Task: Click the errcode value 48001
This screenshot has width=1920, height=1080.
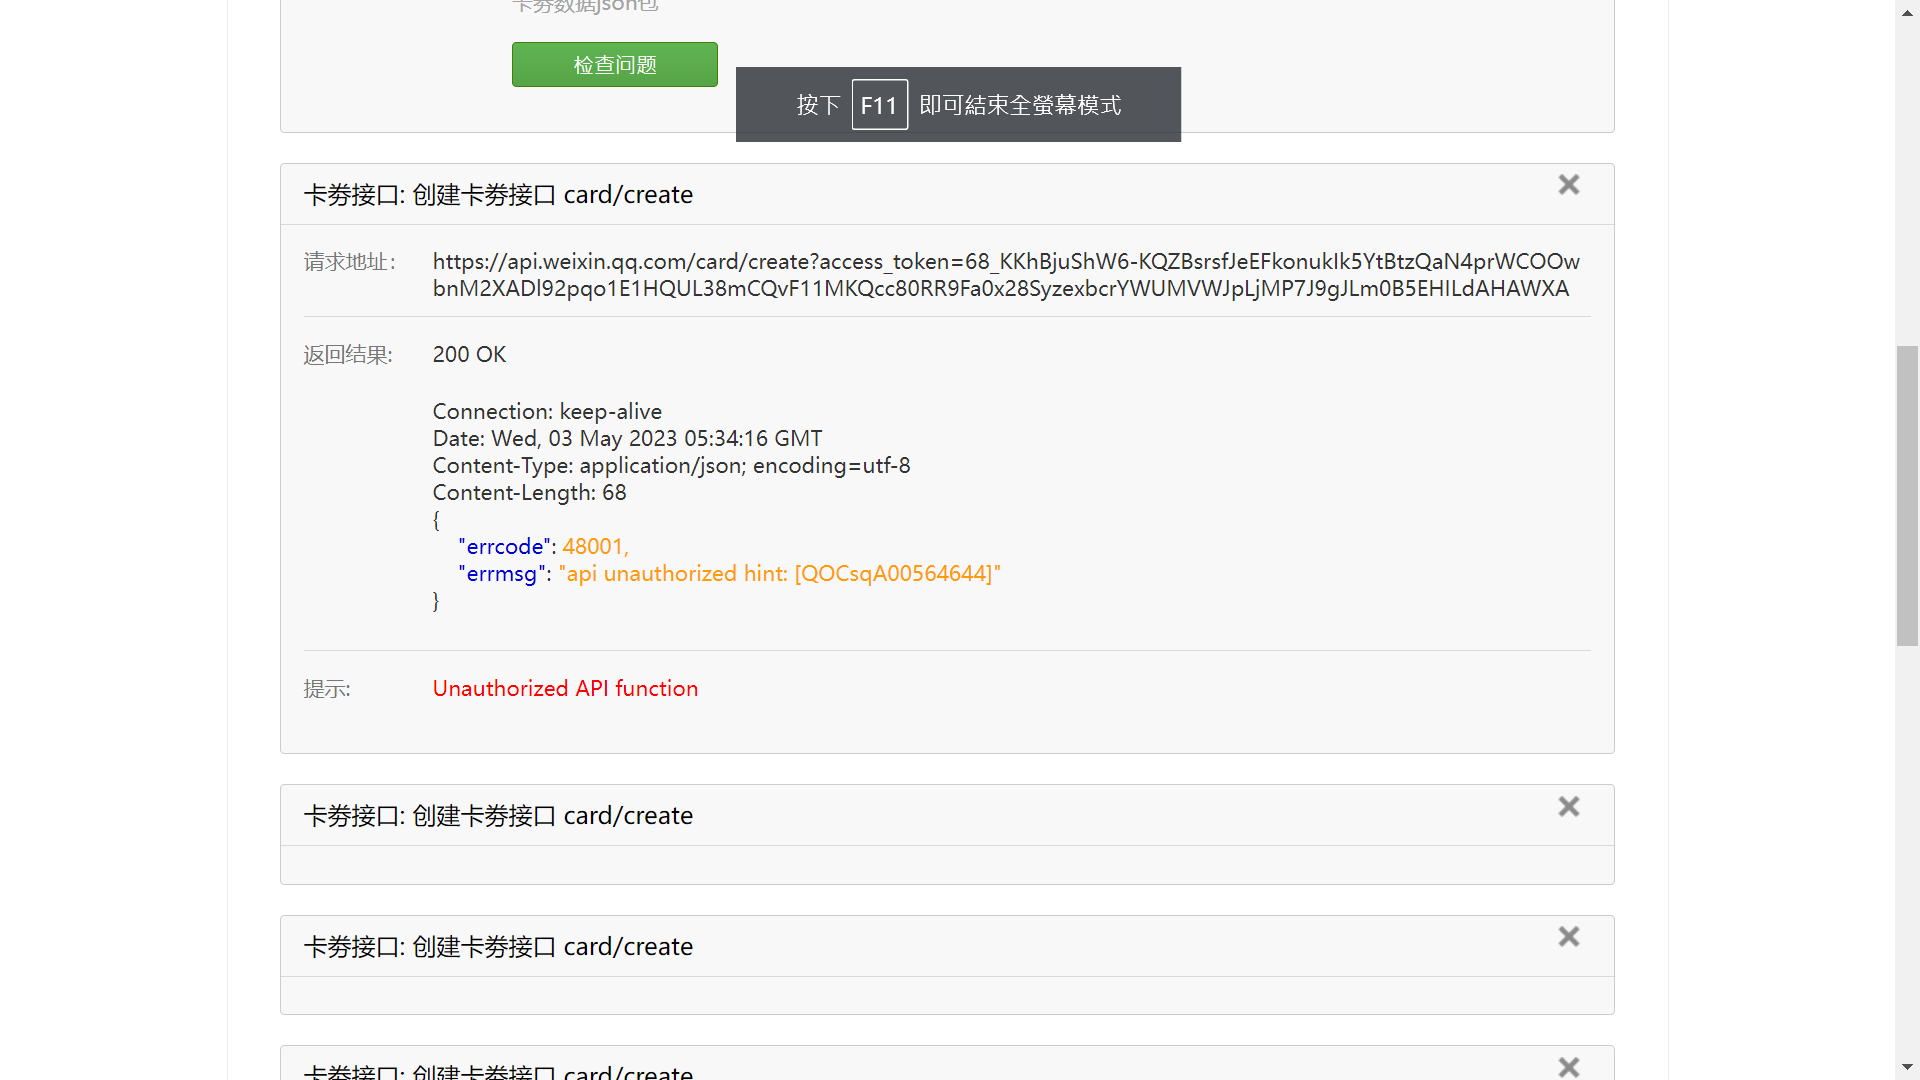Action: (x=594, y=547)
